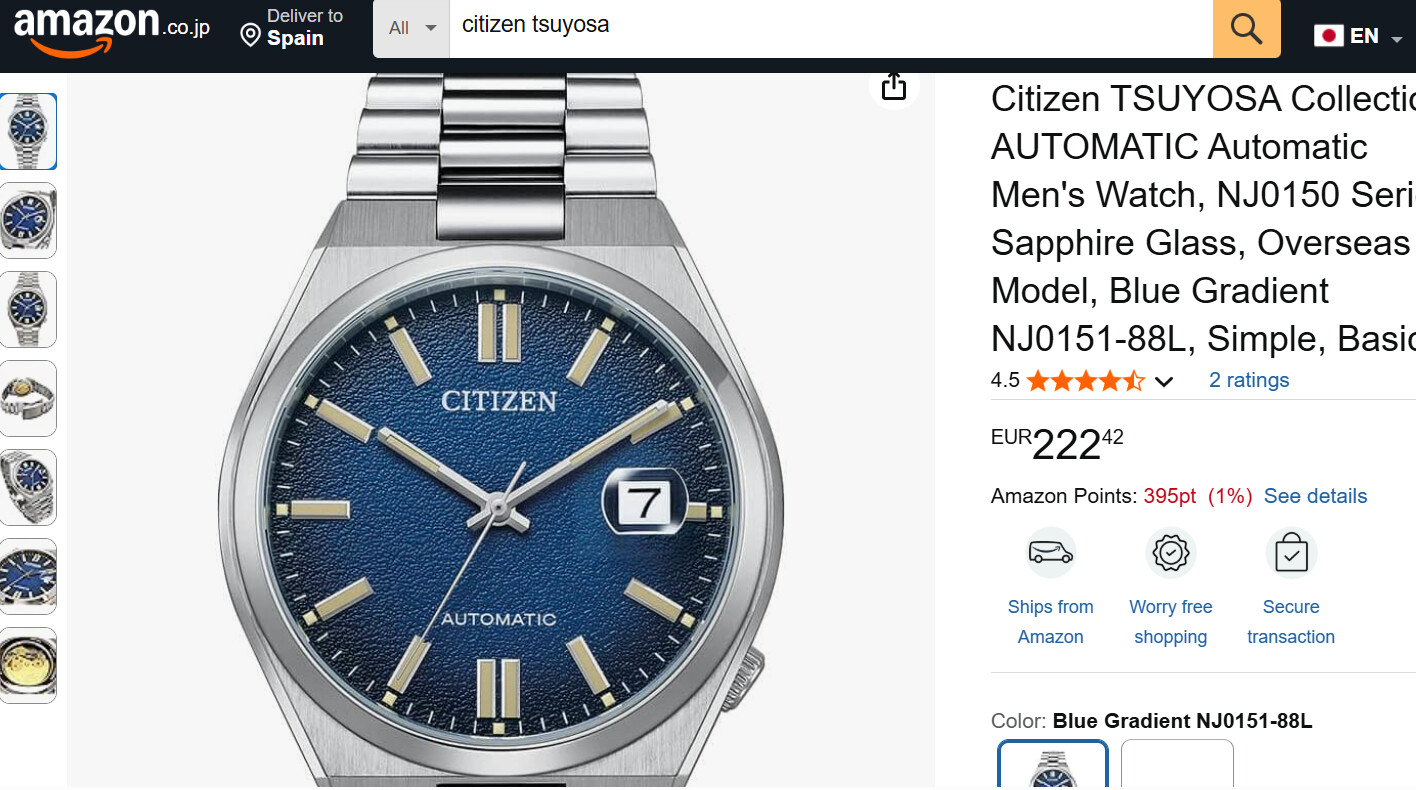Click the Secure transaction bag icon

pyautogui.click(x=1290, y=553)
